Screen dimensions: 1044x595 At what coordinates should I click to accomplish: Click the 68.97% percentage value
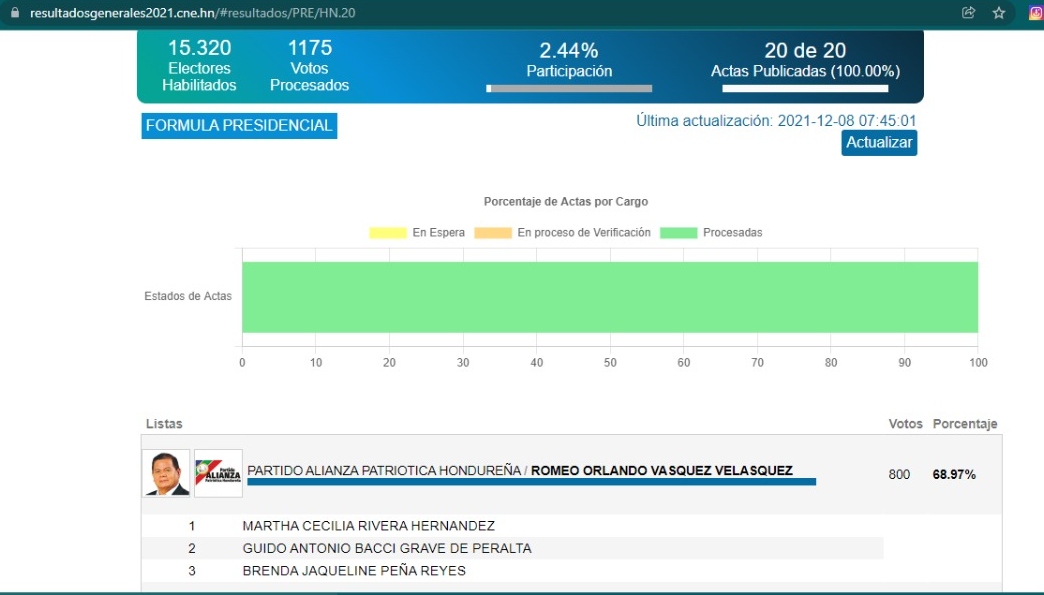954,475
